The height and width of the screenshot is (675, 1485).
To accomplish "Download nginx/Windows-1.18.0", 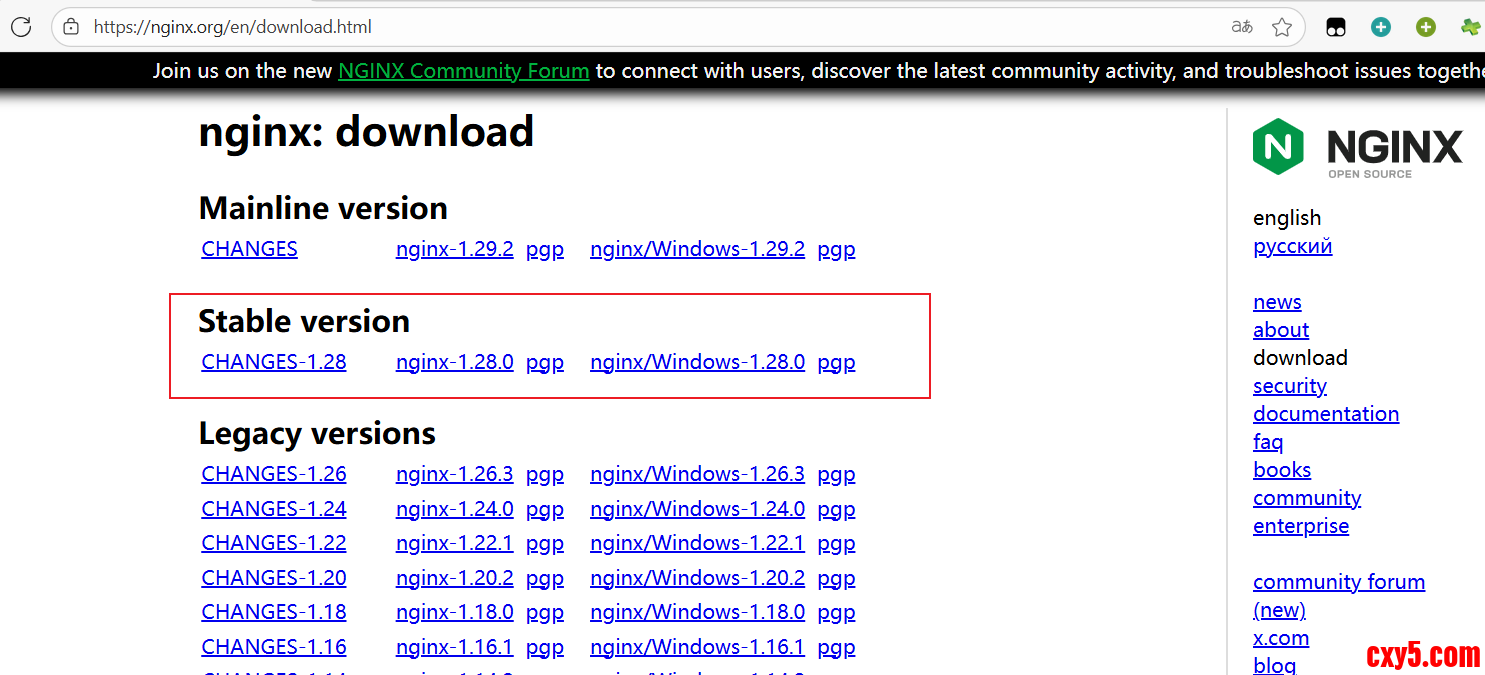I will tap(698, 612).
